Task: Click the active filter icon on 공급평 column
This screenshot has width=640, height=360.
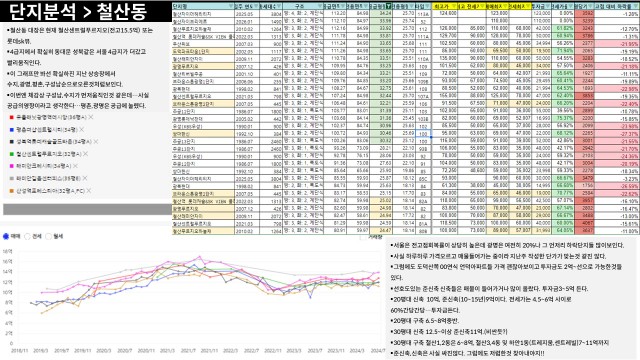Action: (389, 6)
